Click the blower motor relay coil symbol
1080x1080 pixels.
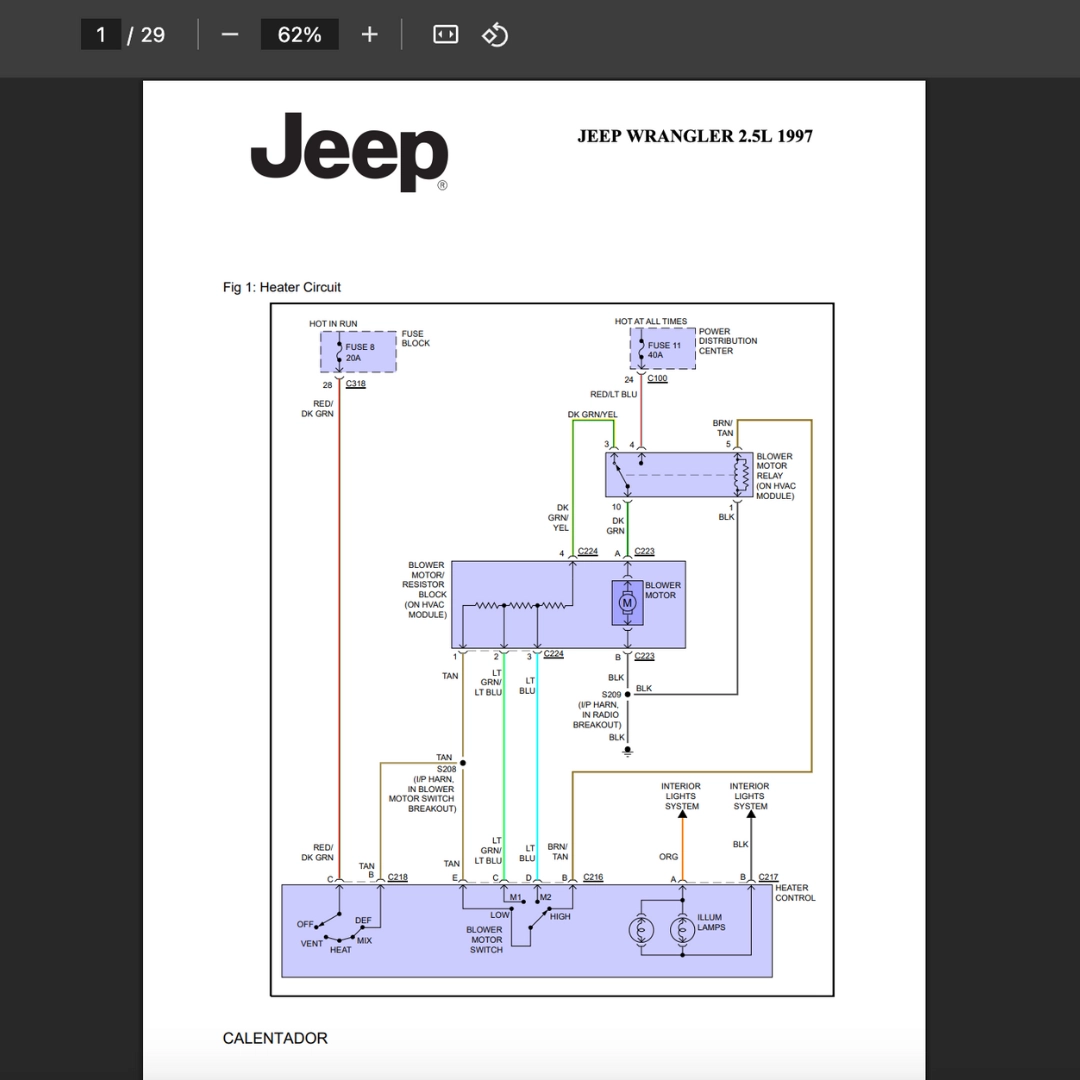pos(741,475)
